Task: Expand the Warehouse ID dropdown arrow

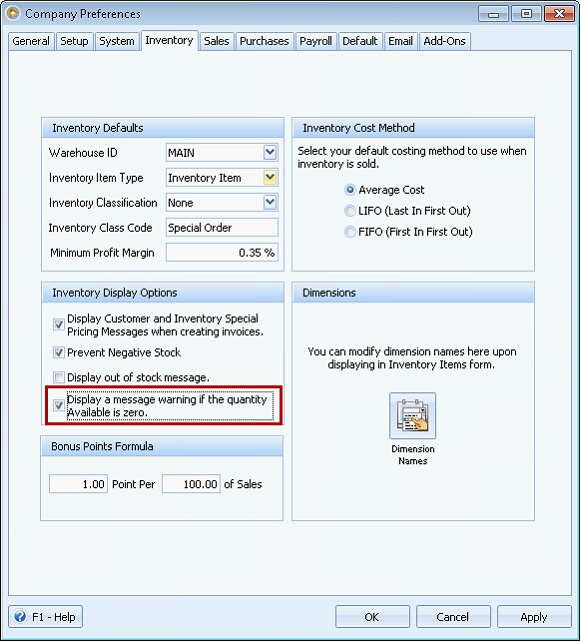Action: 270,152
